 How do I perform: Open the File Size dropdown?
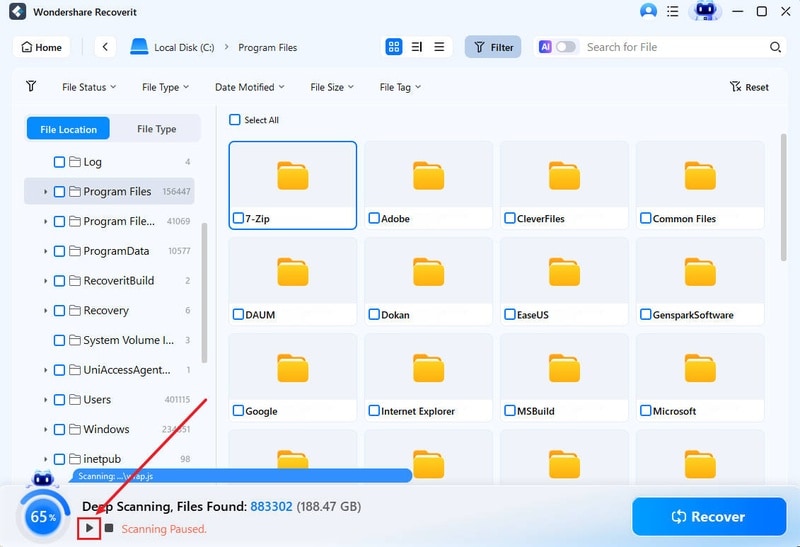(332, 87)
